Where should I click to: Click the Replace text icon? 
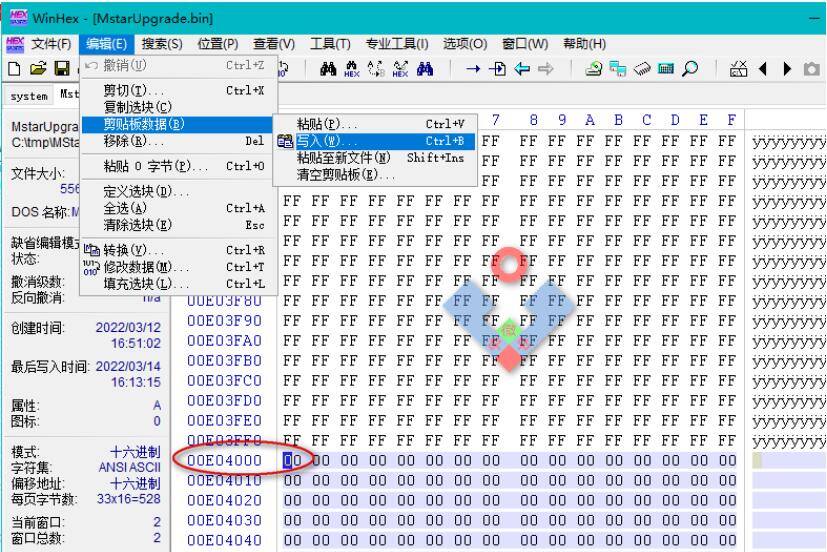pyautogui.click(x=376, y=69)
